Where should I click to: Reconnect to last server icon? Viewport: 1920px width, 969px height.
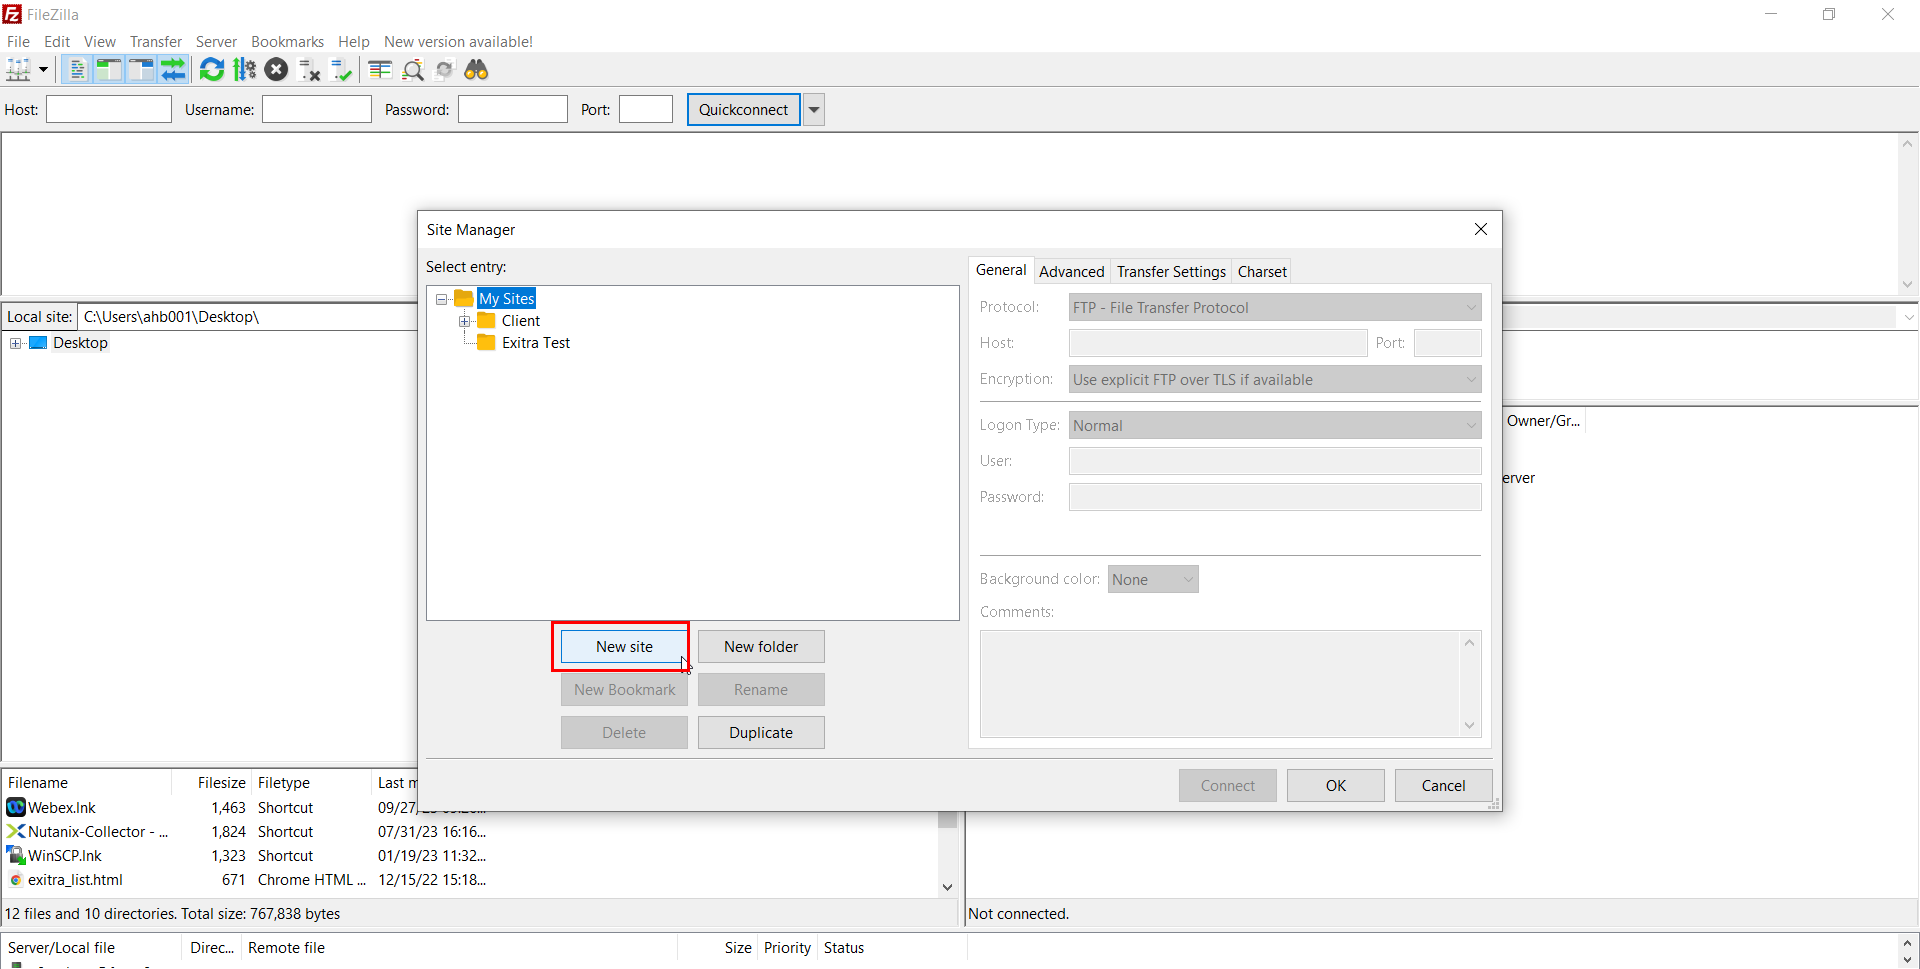click(342, 70)
